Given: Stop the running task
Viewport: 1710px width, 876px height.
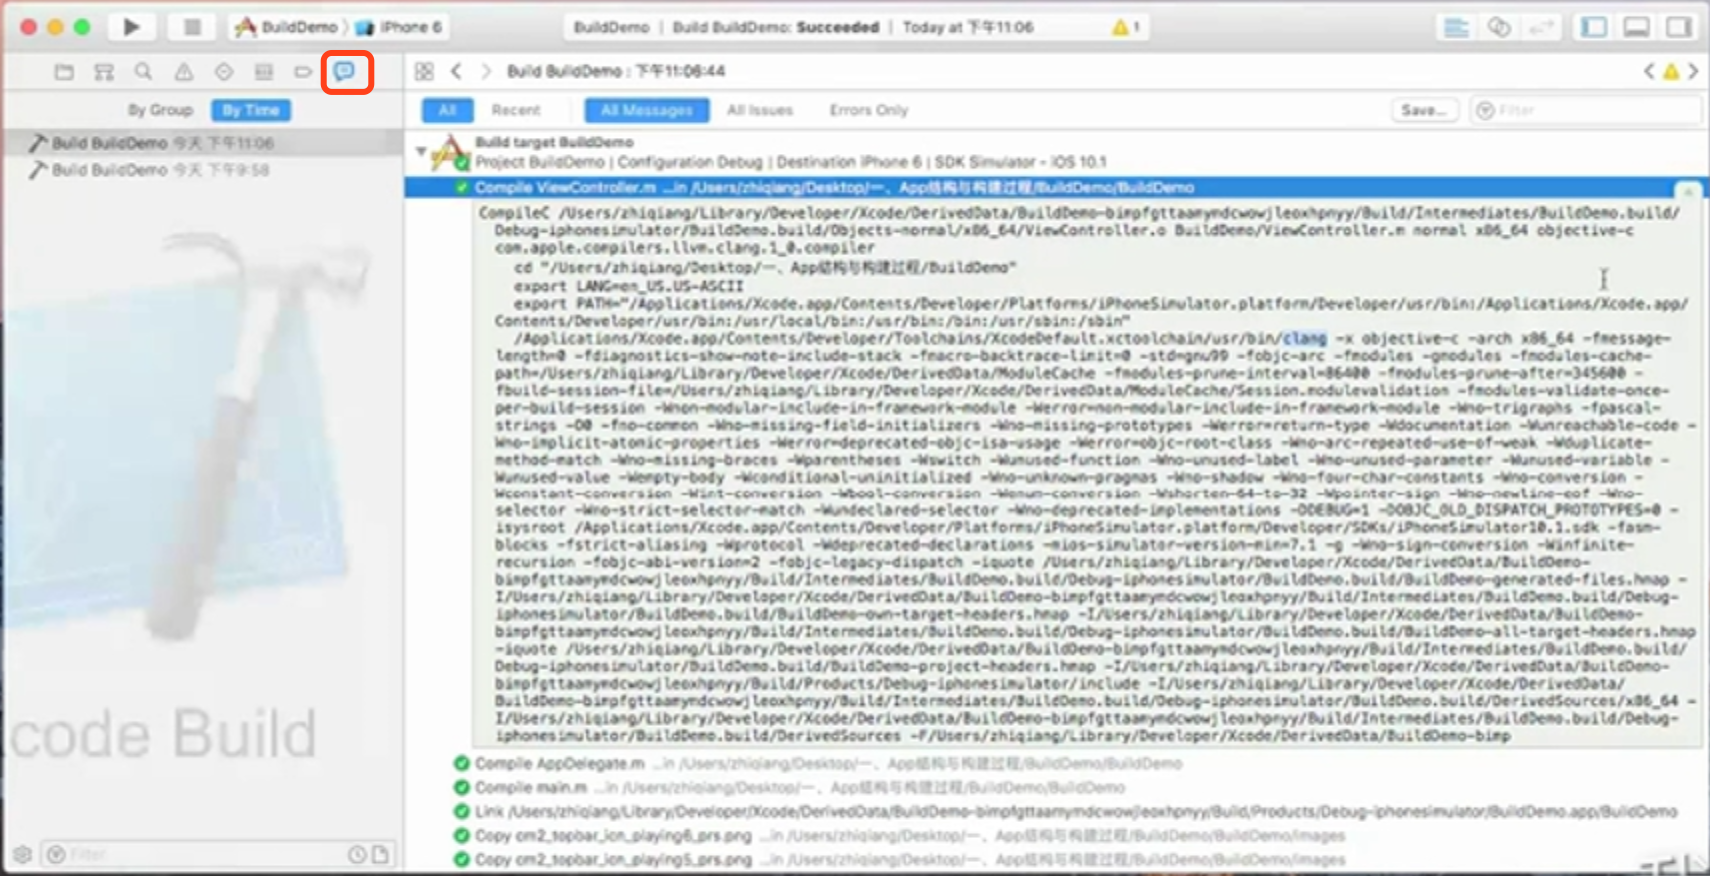Looking at the screenshot, I should 192,27.
